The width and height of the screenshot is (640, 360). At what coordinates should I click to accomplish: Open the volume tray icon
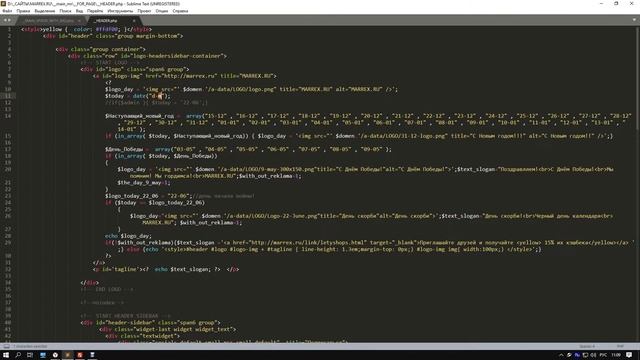click(593, 355)
